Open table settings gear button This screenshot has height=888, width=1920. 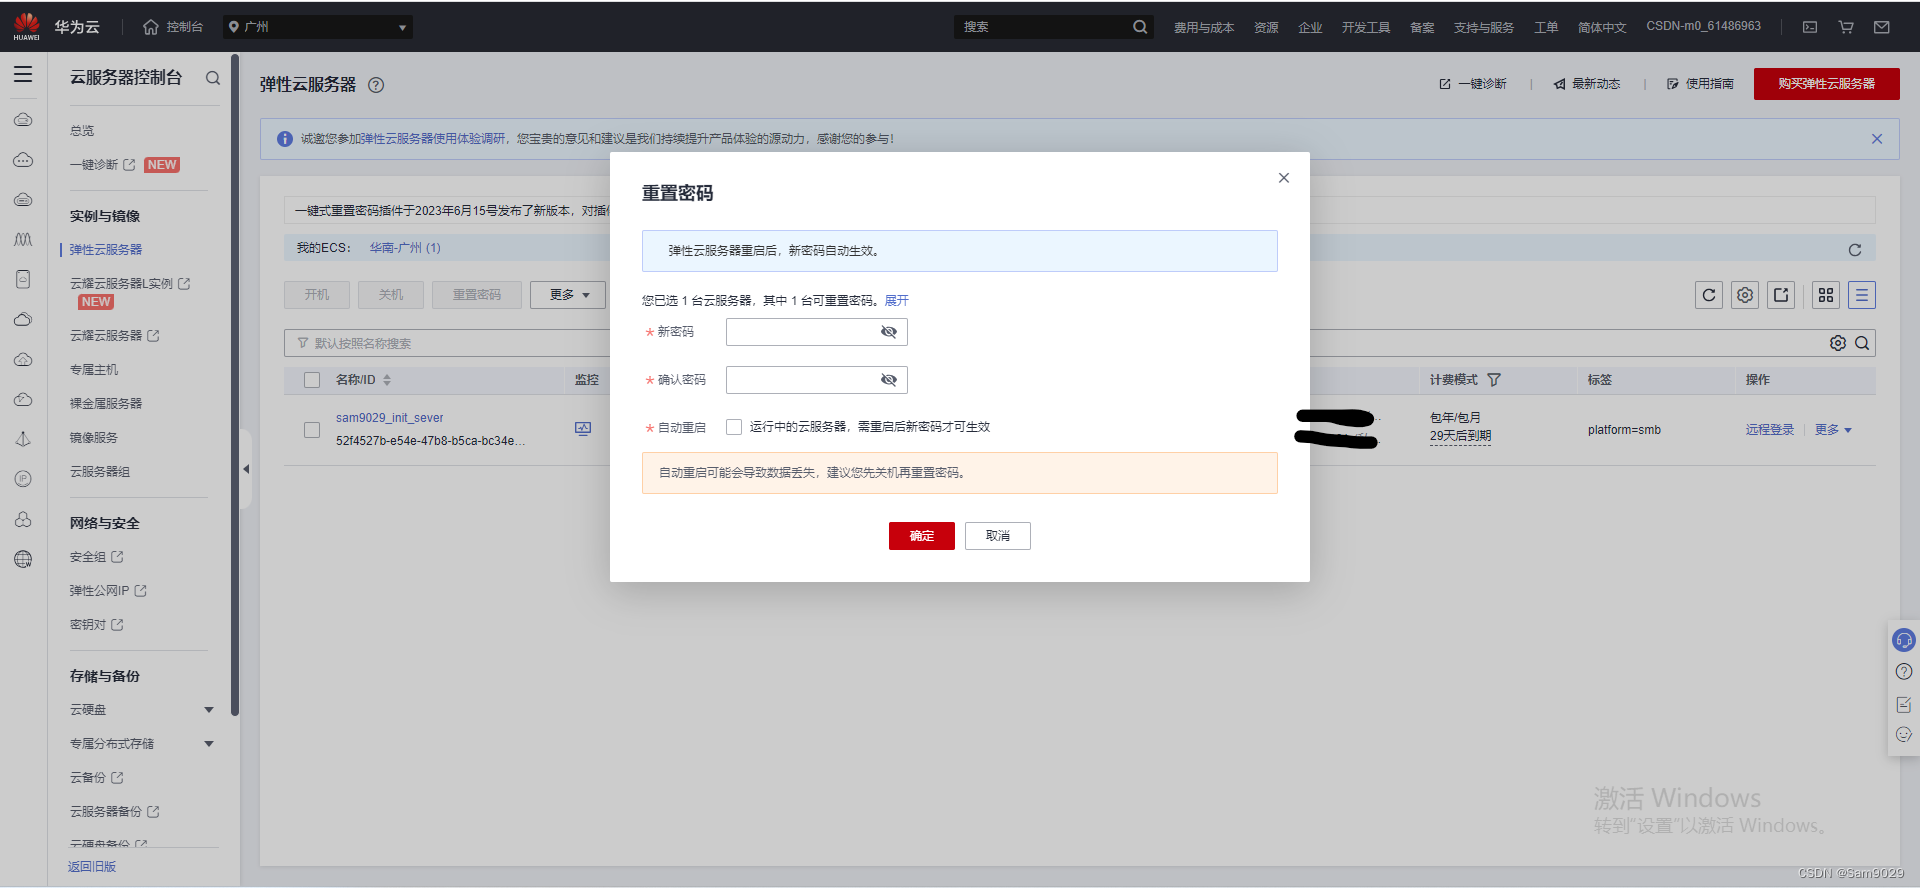[1745, 295]
